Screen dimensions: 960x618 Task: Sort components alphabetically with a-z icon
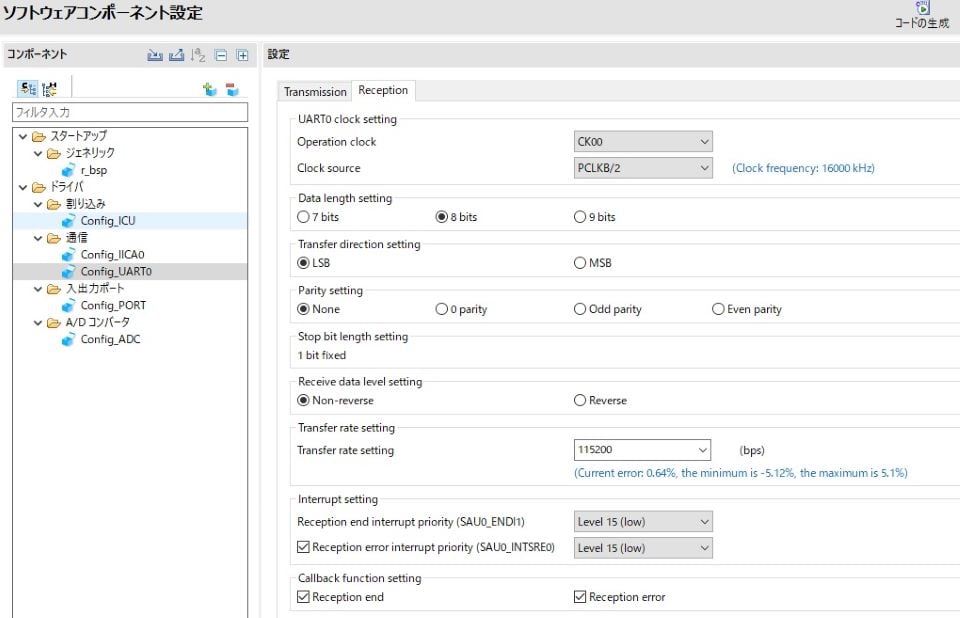[198, 55]
